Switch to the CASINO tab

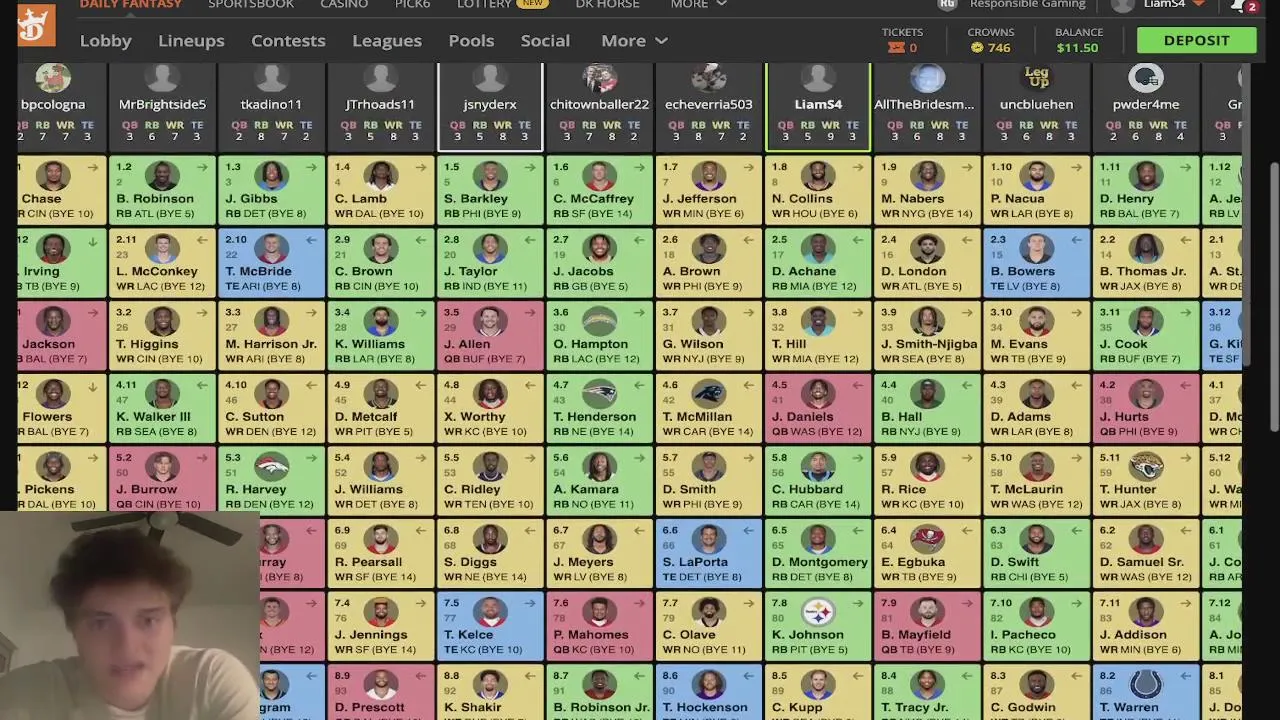point(344,5)
